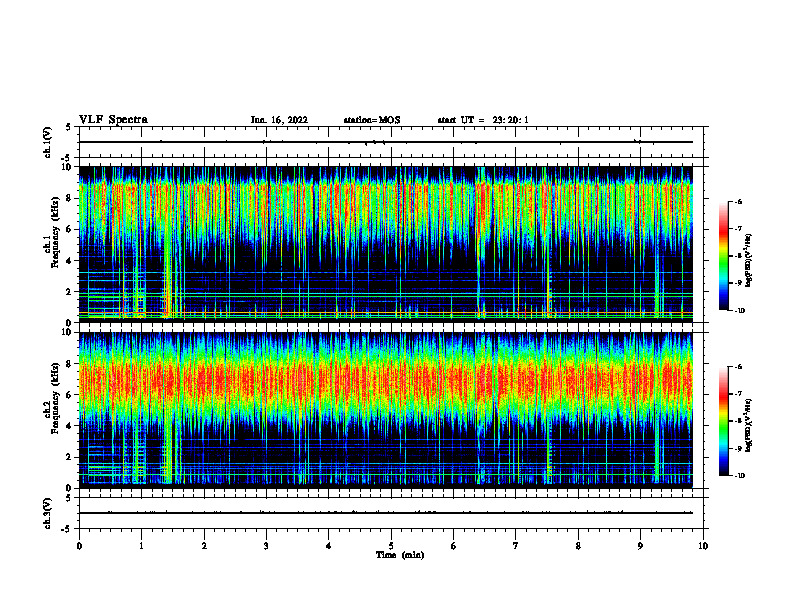Image resolution: width=792 pixels, height=612 pixels.
Task: Click the "start UT = 23:20: 1" text
Action: coord(483,120)
